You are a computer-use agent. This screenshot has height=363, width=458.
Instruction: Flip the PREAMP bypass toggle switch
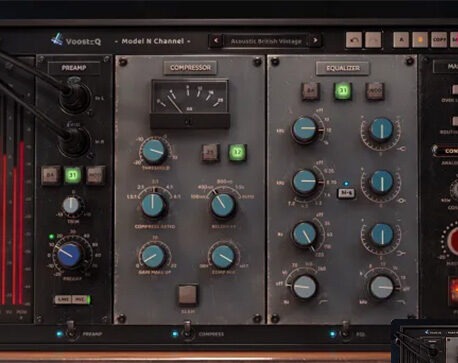coord(71,331)
